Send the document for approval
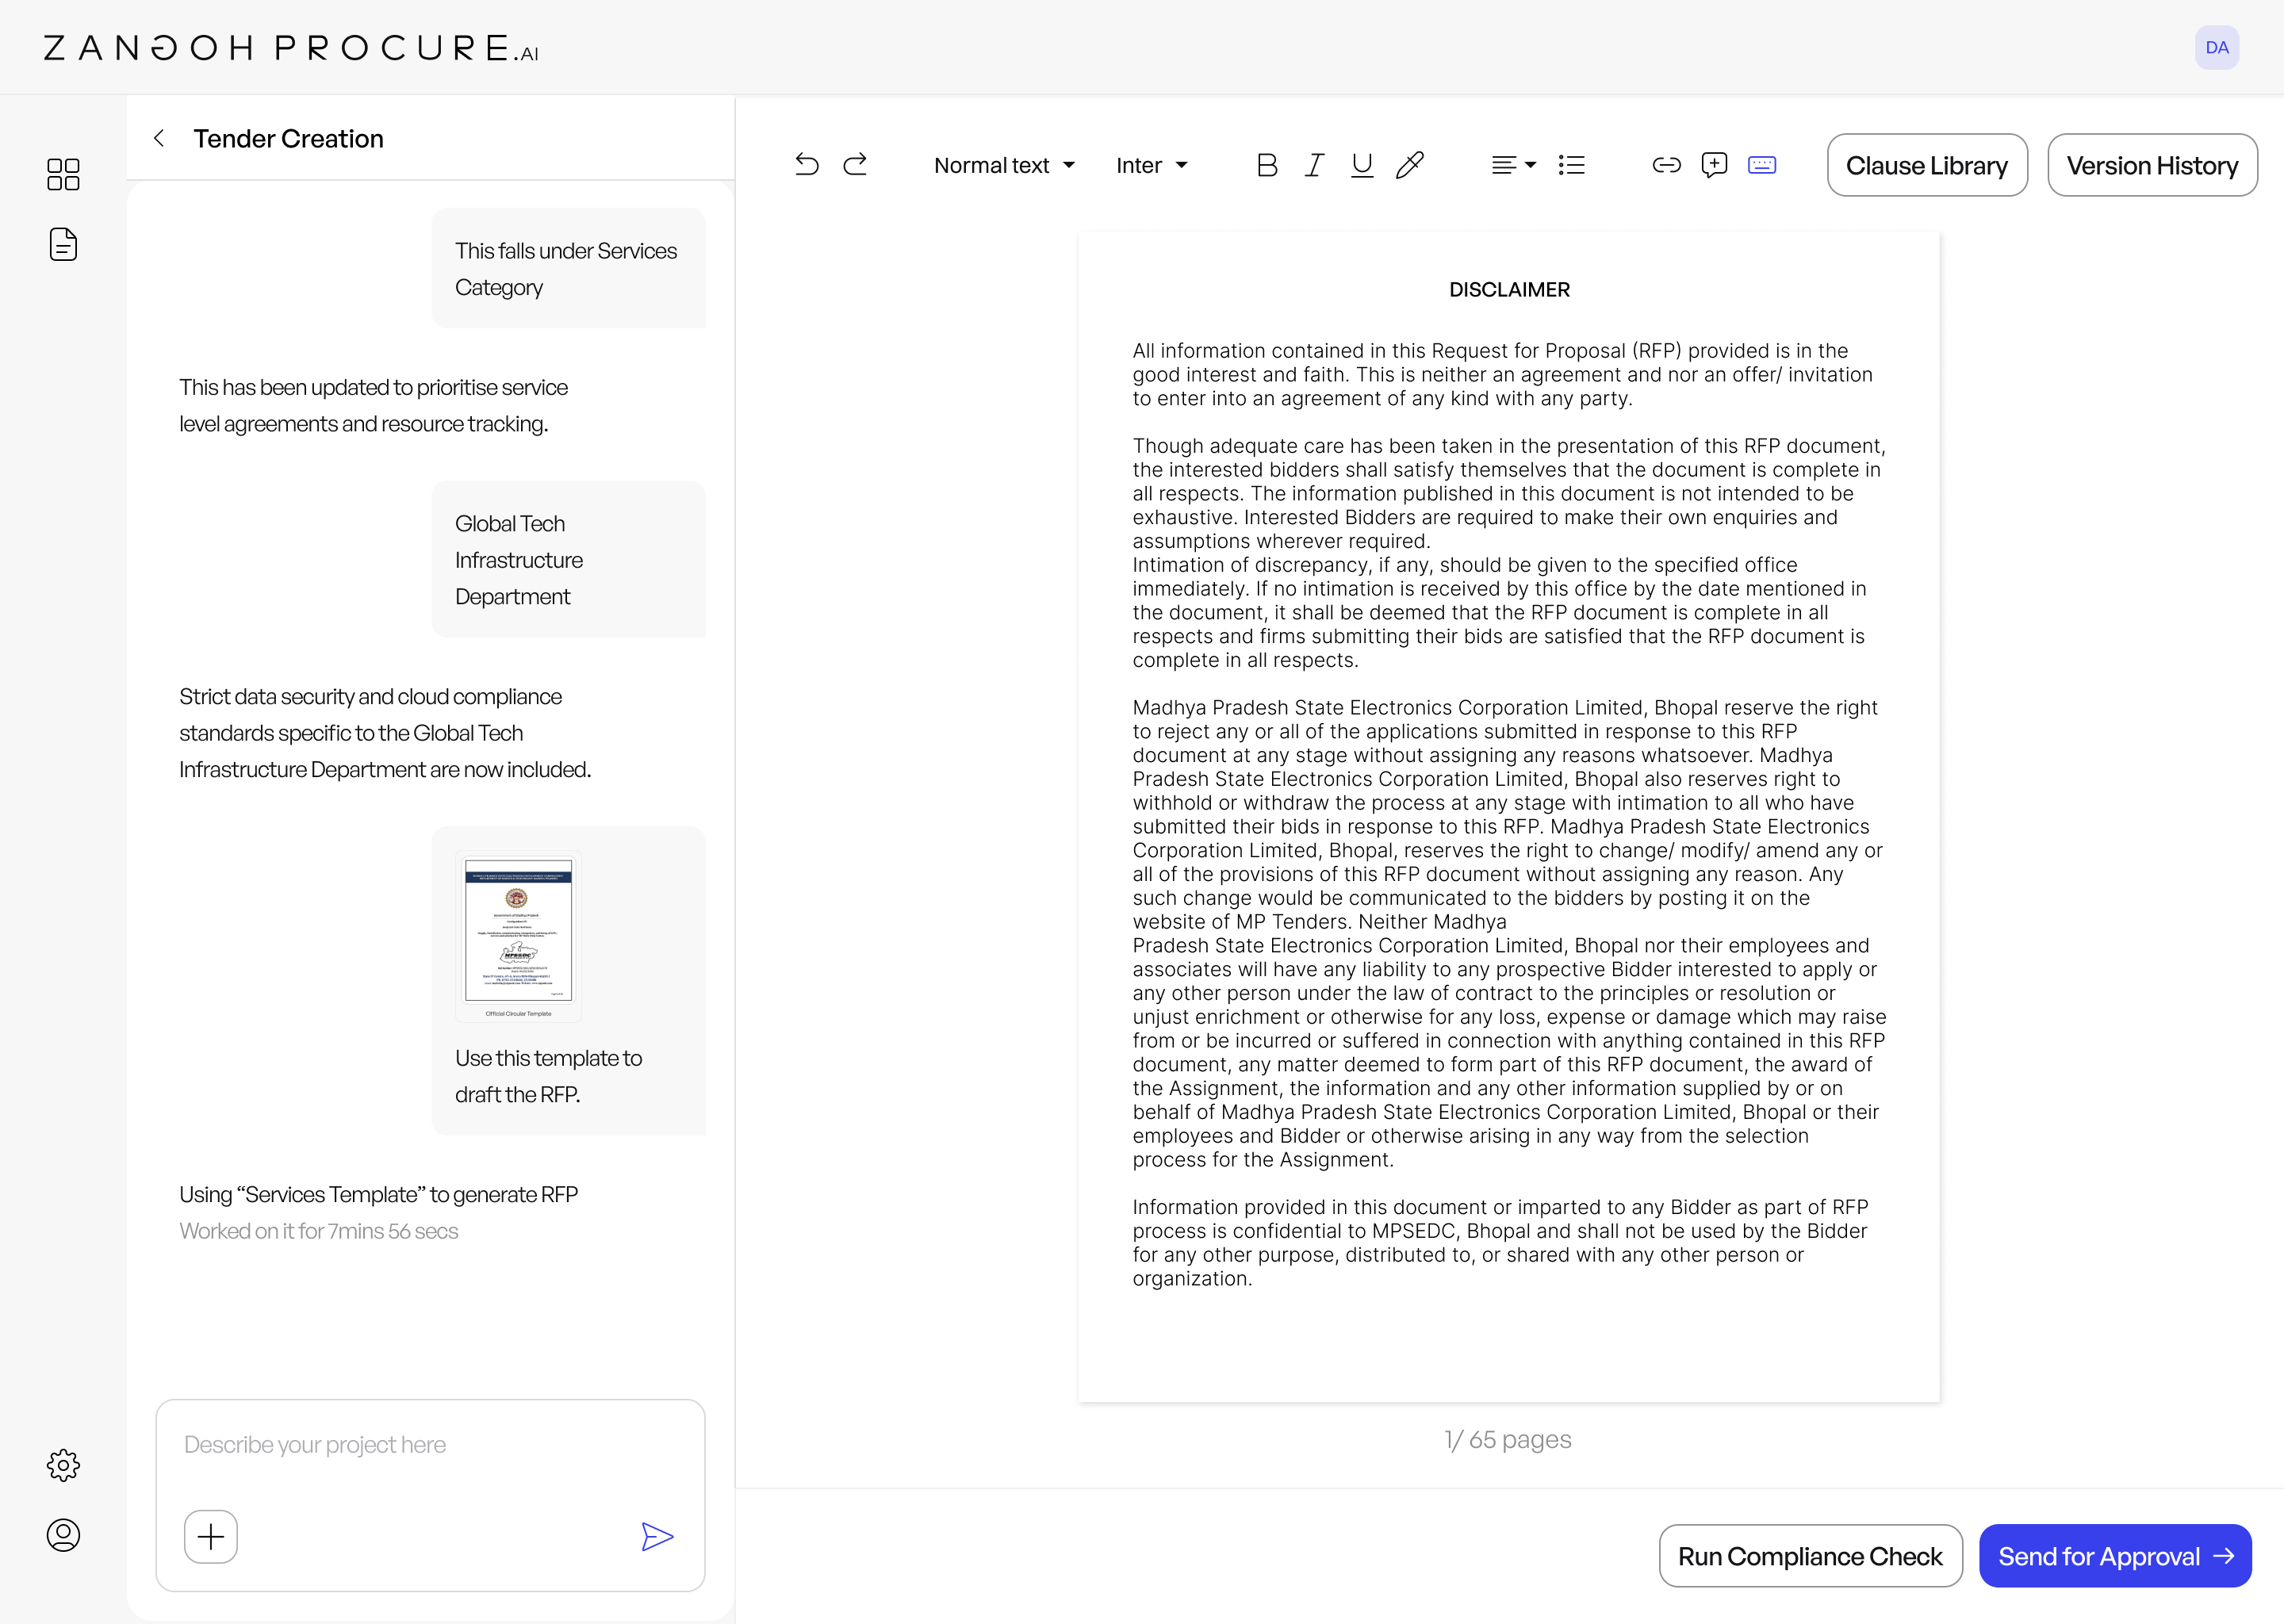The width and height of the screenshot is (2284, 1624). pos(2115,1556)
